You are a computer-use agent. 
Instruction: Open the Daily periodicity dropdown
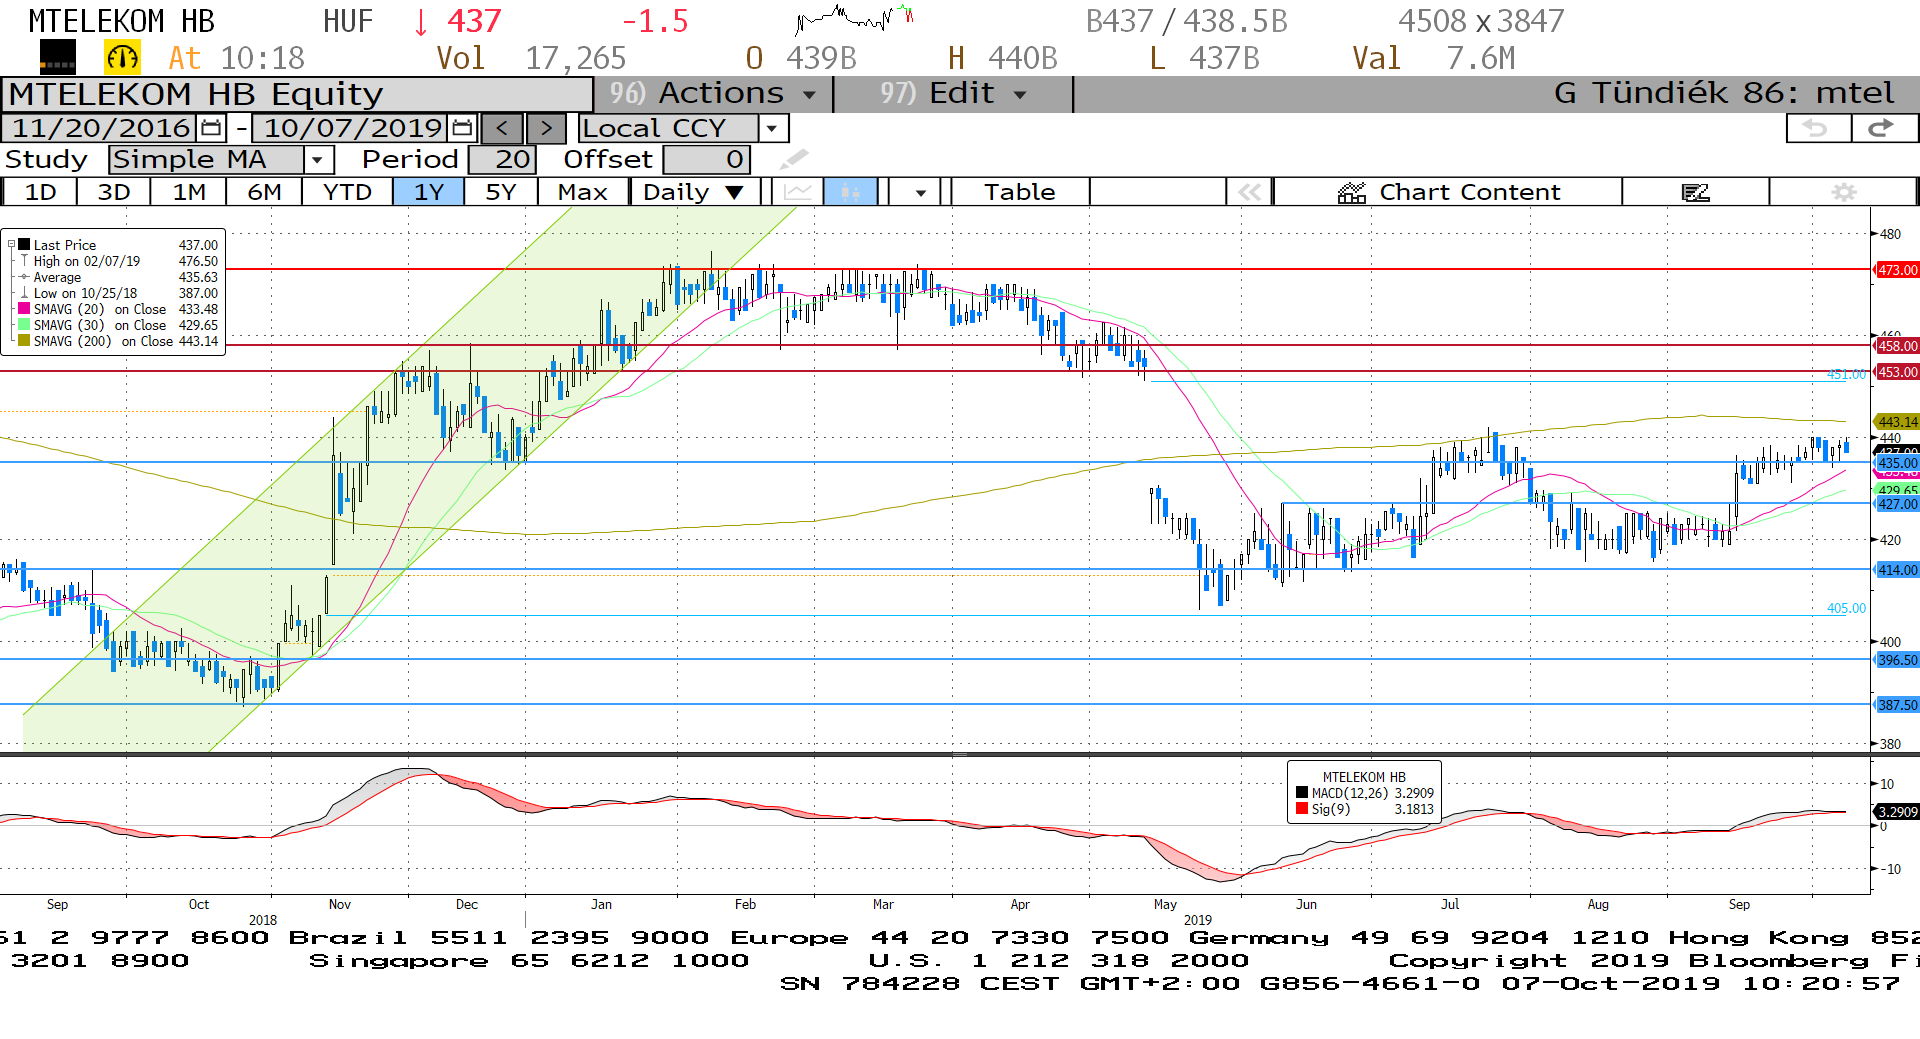click(694, 192)
